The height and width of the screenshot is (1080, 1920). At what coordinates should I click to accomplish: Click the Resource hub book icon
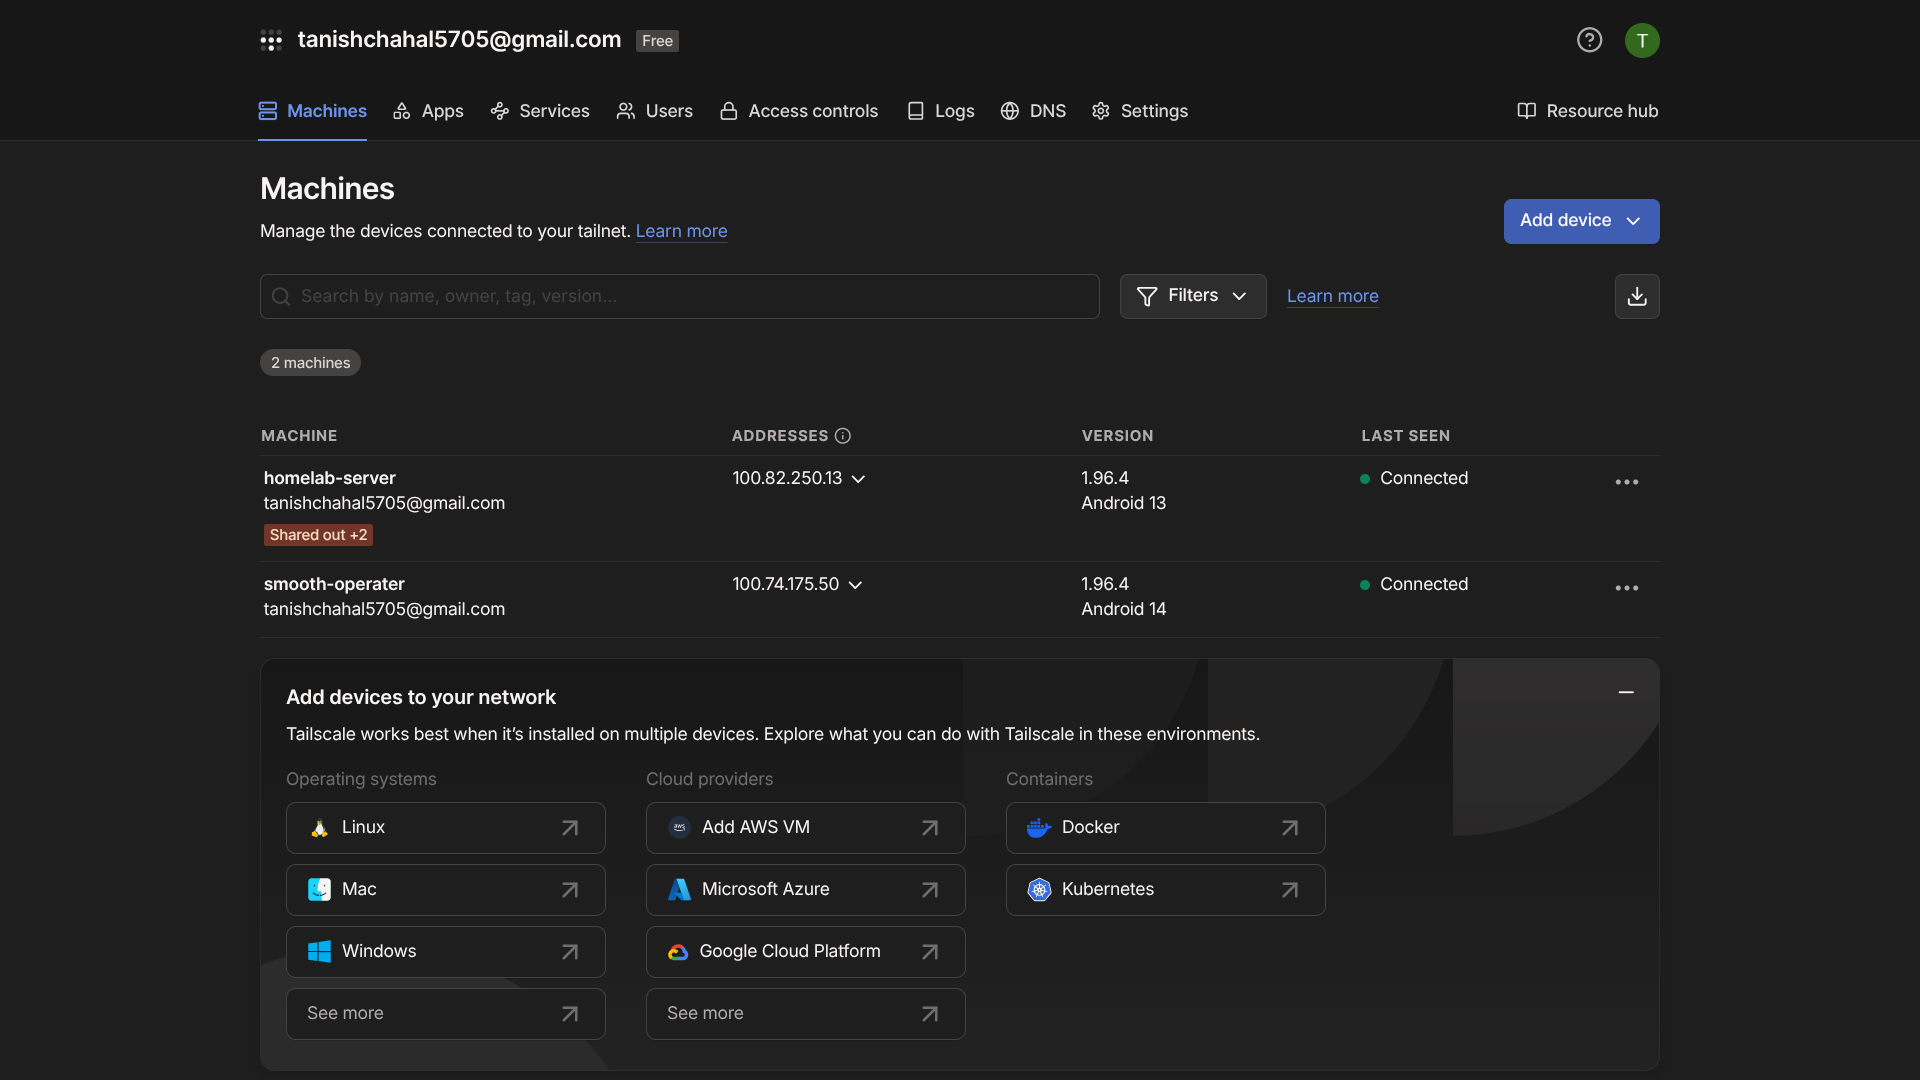tap(1526, 111)
